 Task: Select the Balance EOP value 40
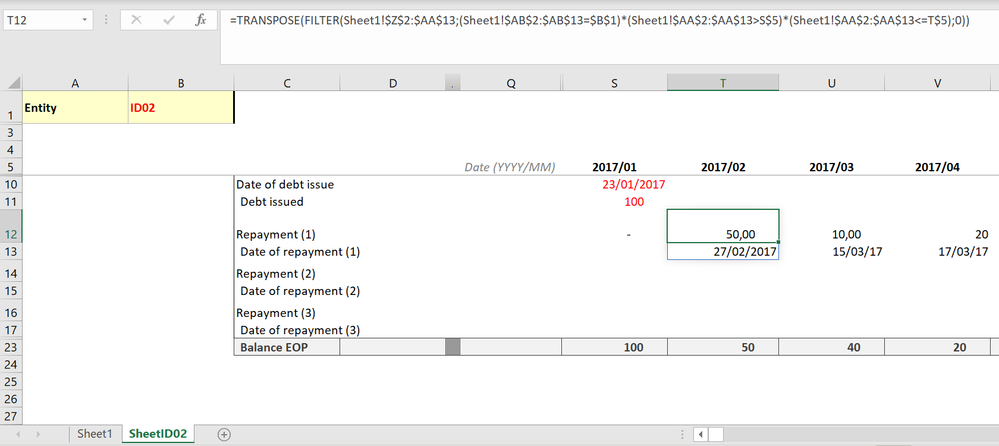(x=831, y=347)
